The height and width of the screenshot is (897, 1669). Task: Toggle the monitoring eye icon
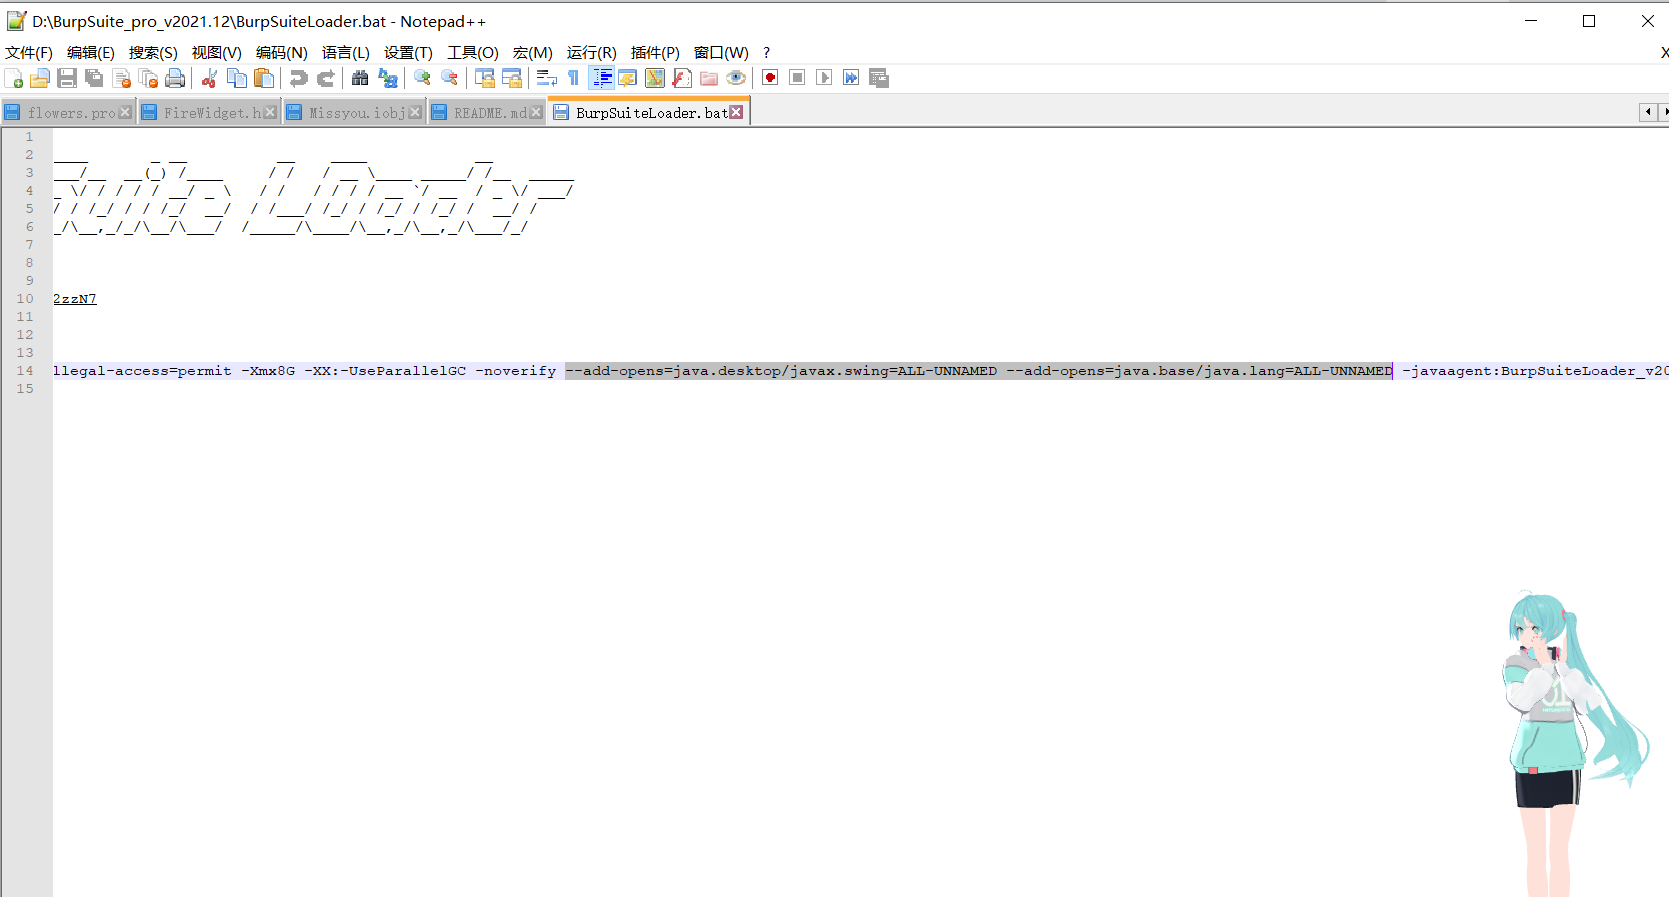pyautogui.click(x=736, y=78)
